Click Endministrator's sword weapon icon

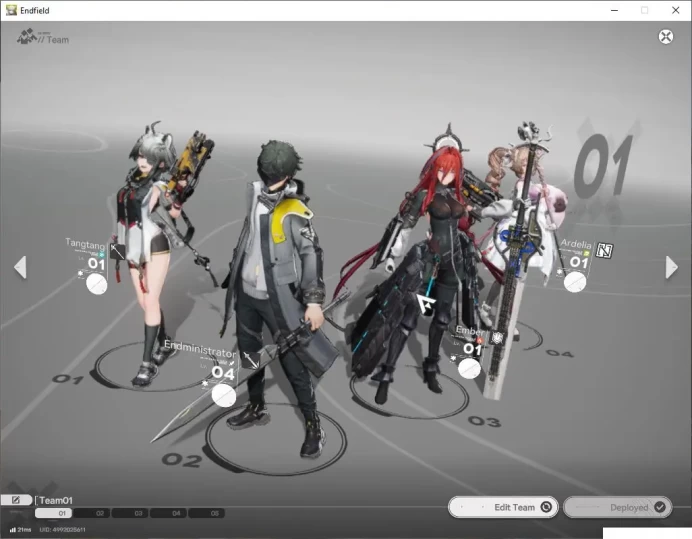point(251,360)
